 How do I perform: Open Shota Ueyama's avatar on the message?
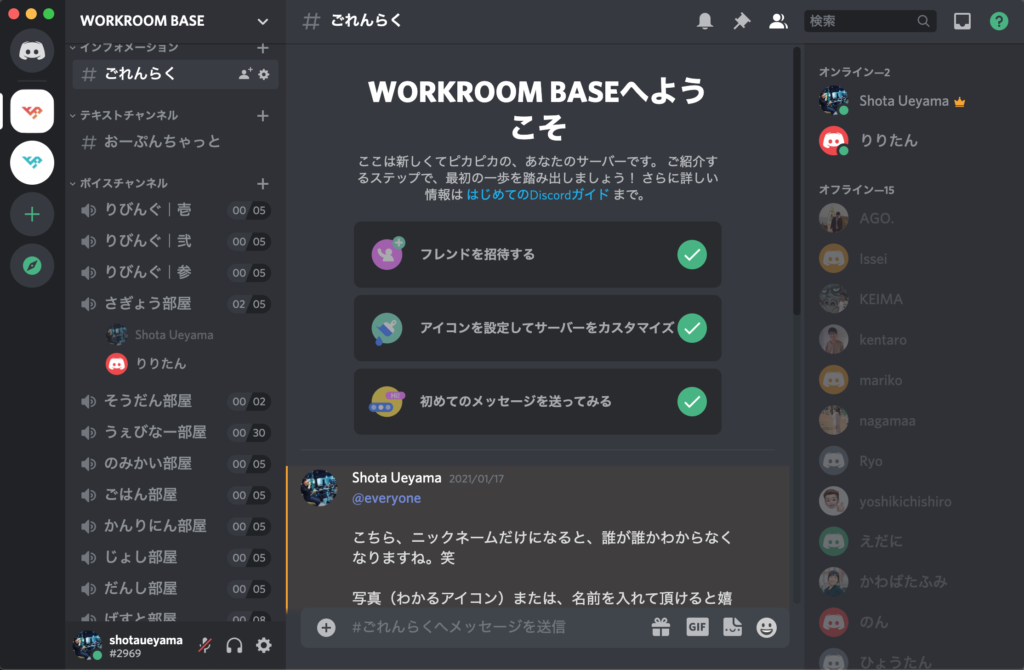[x=319, y=488]
